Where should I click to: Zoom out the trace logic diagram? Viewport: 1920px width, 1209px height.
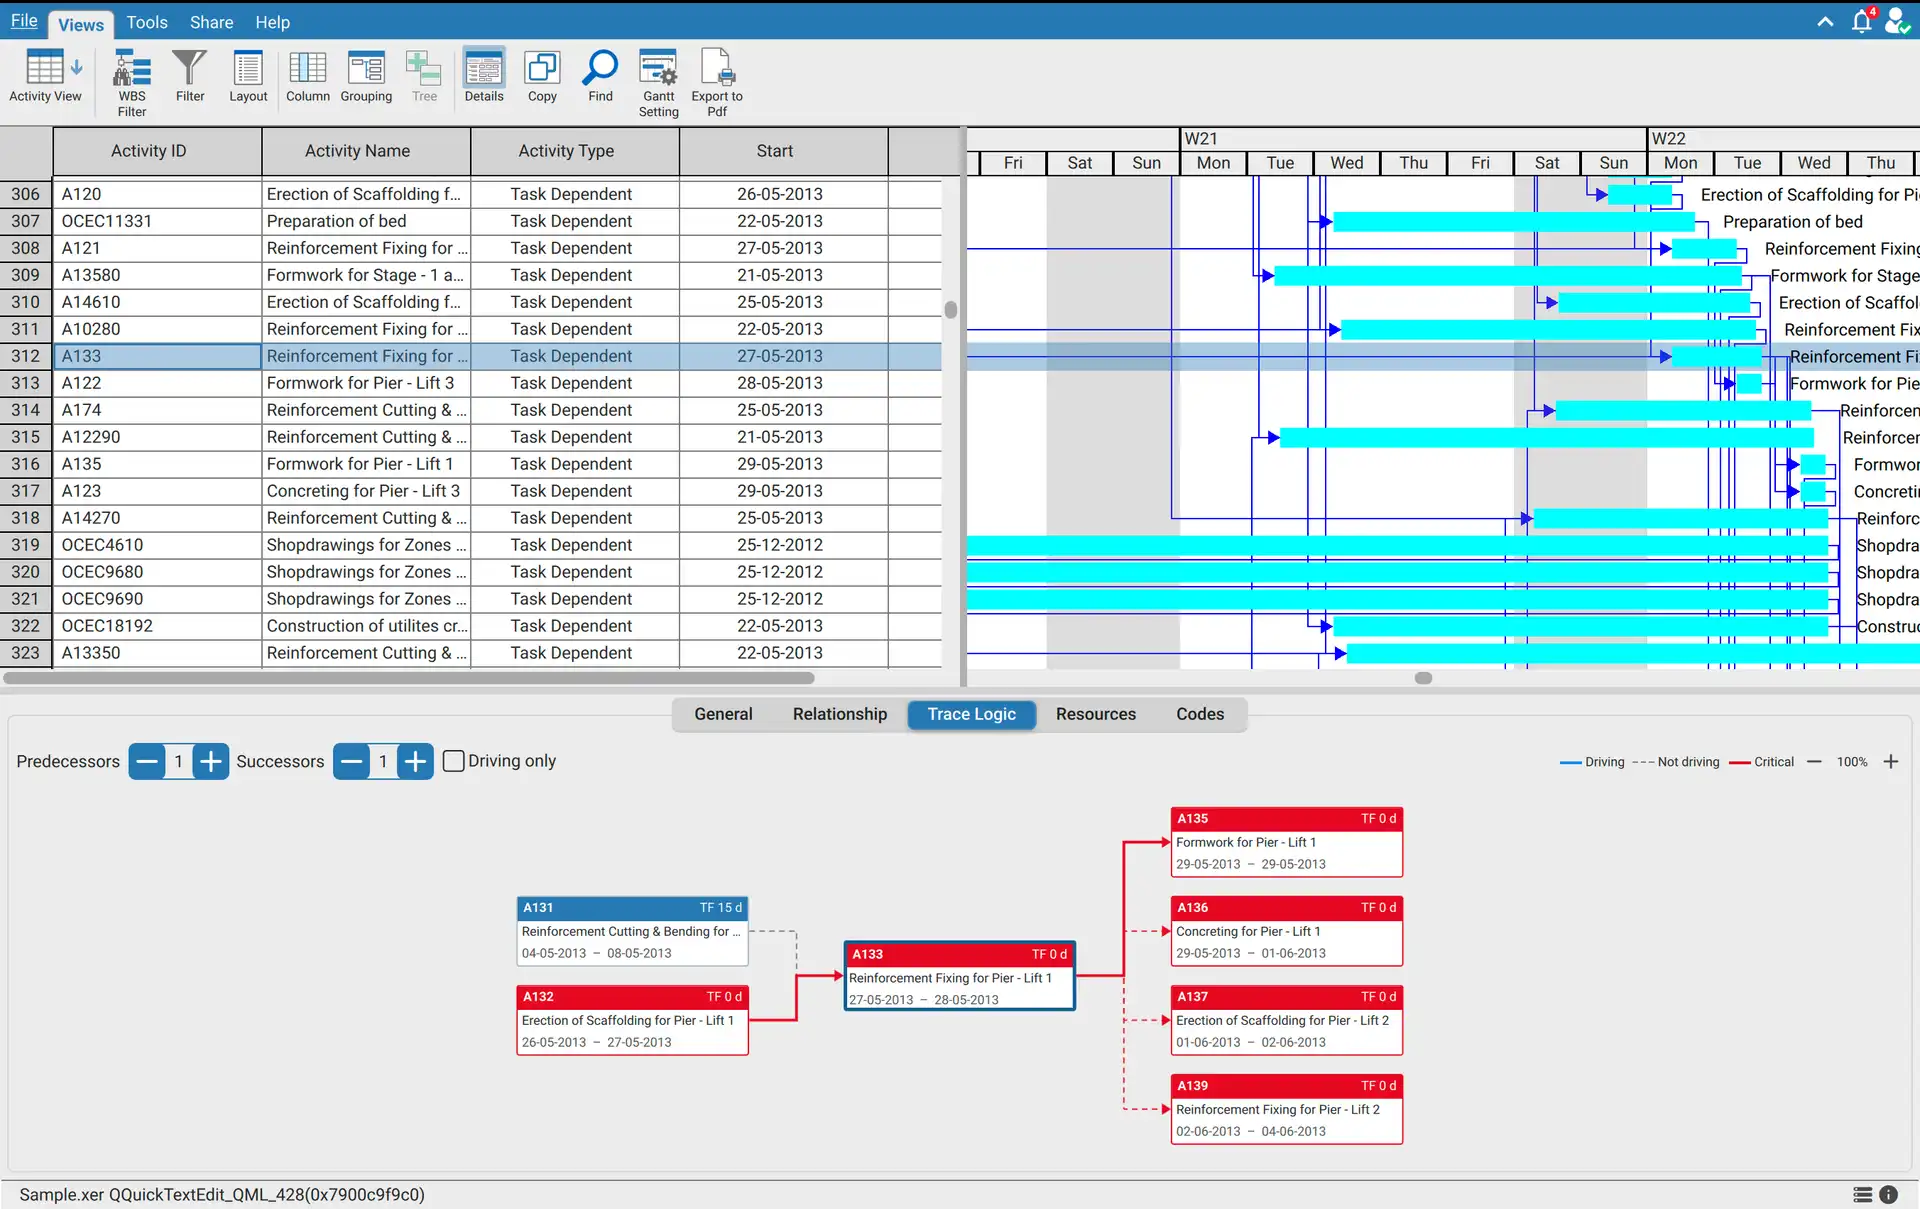(x=1814, y=762)
